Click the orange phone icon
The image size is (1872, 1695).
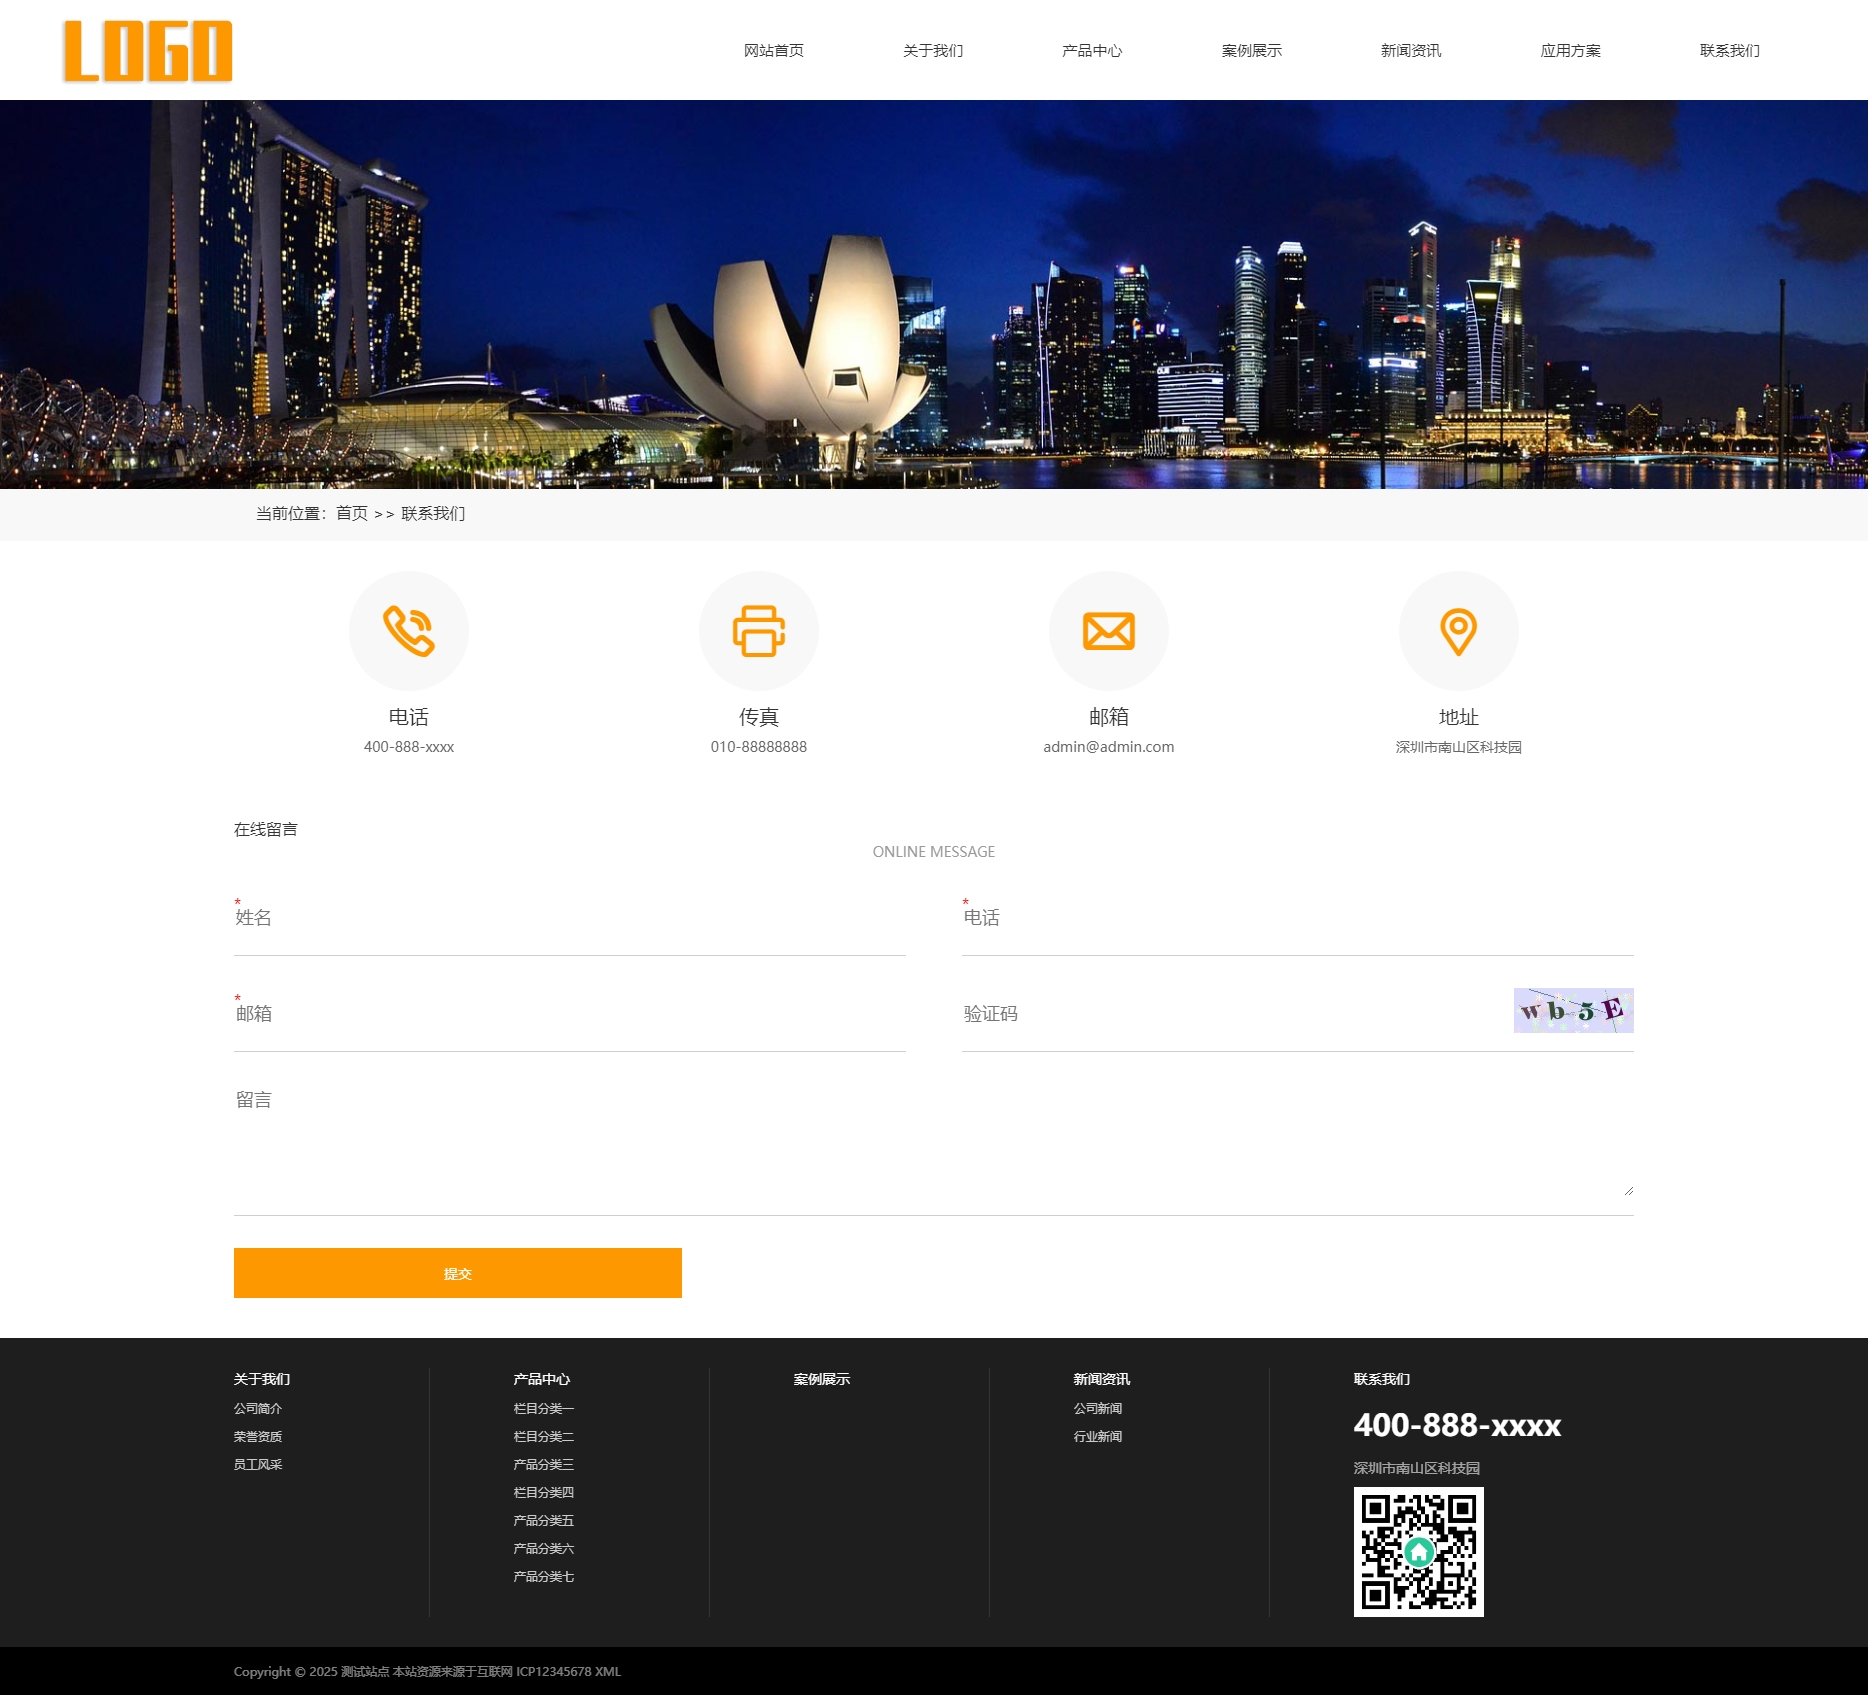click(408, 631)
